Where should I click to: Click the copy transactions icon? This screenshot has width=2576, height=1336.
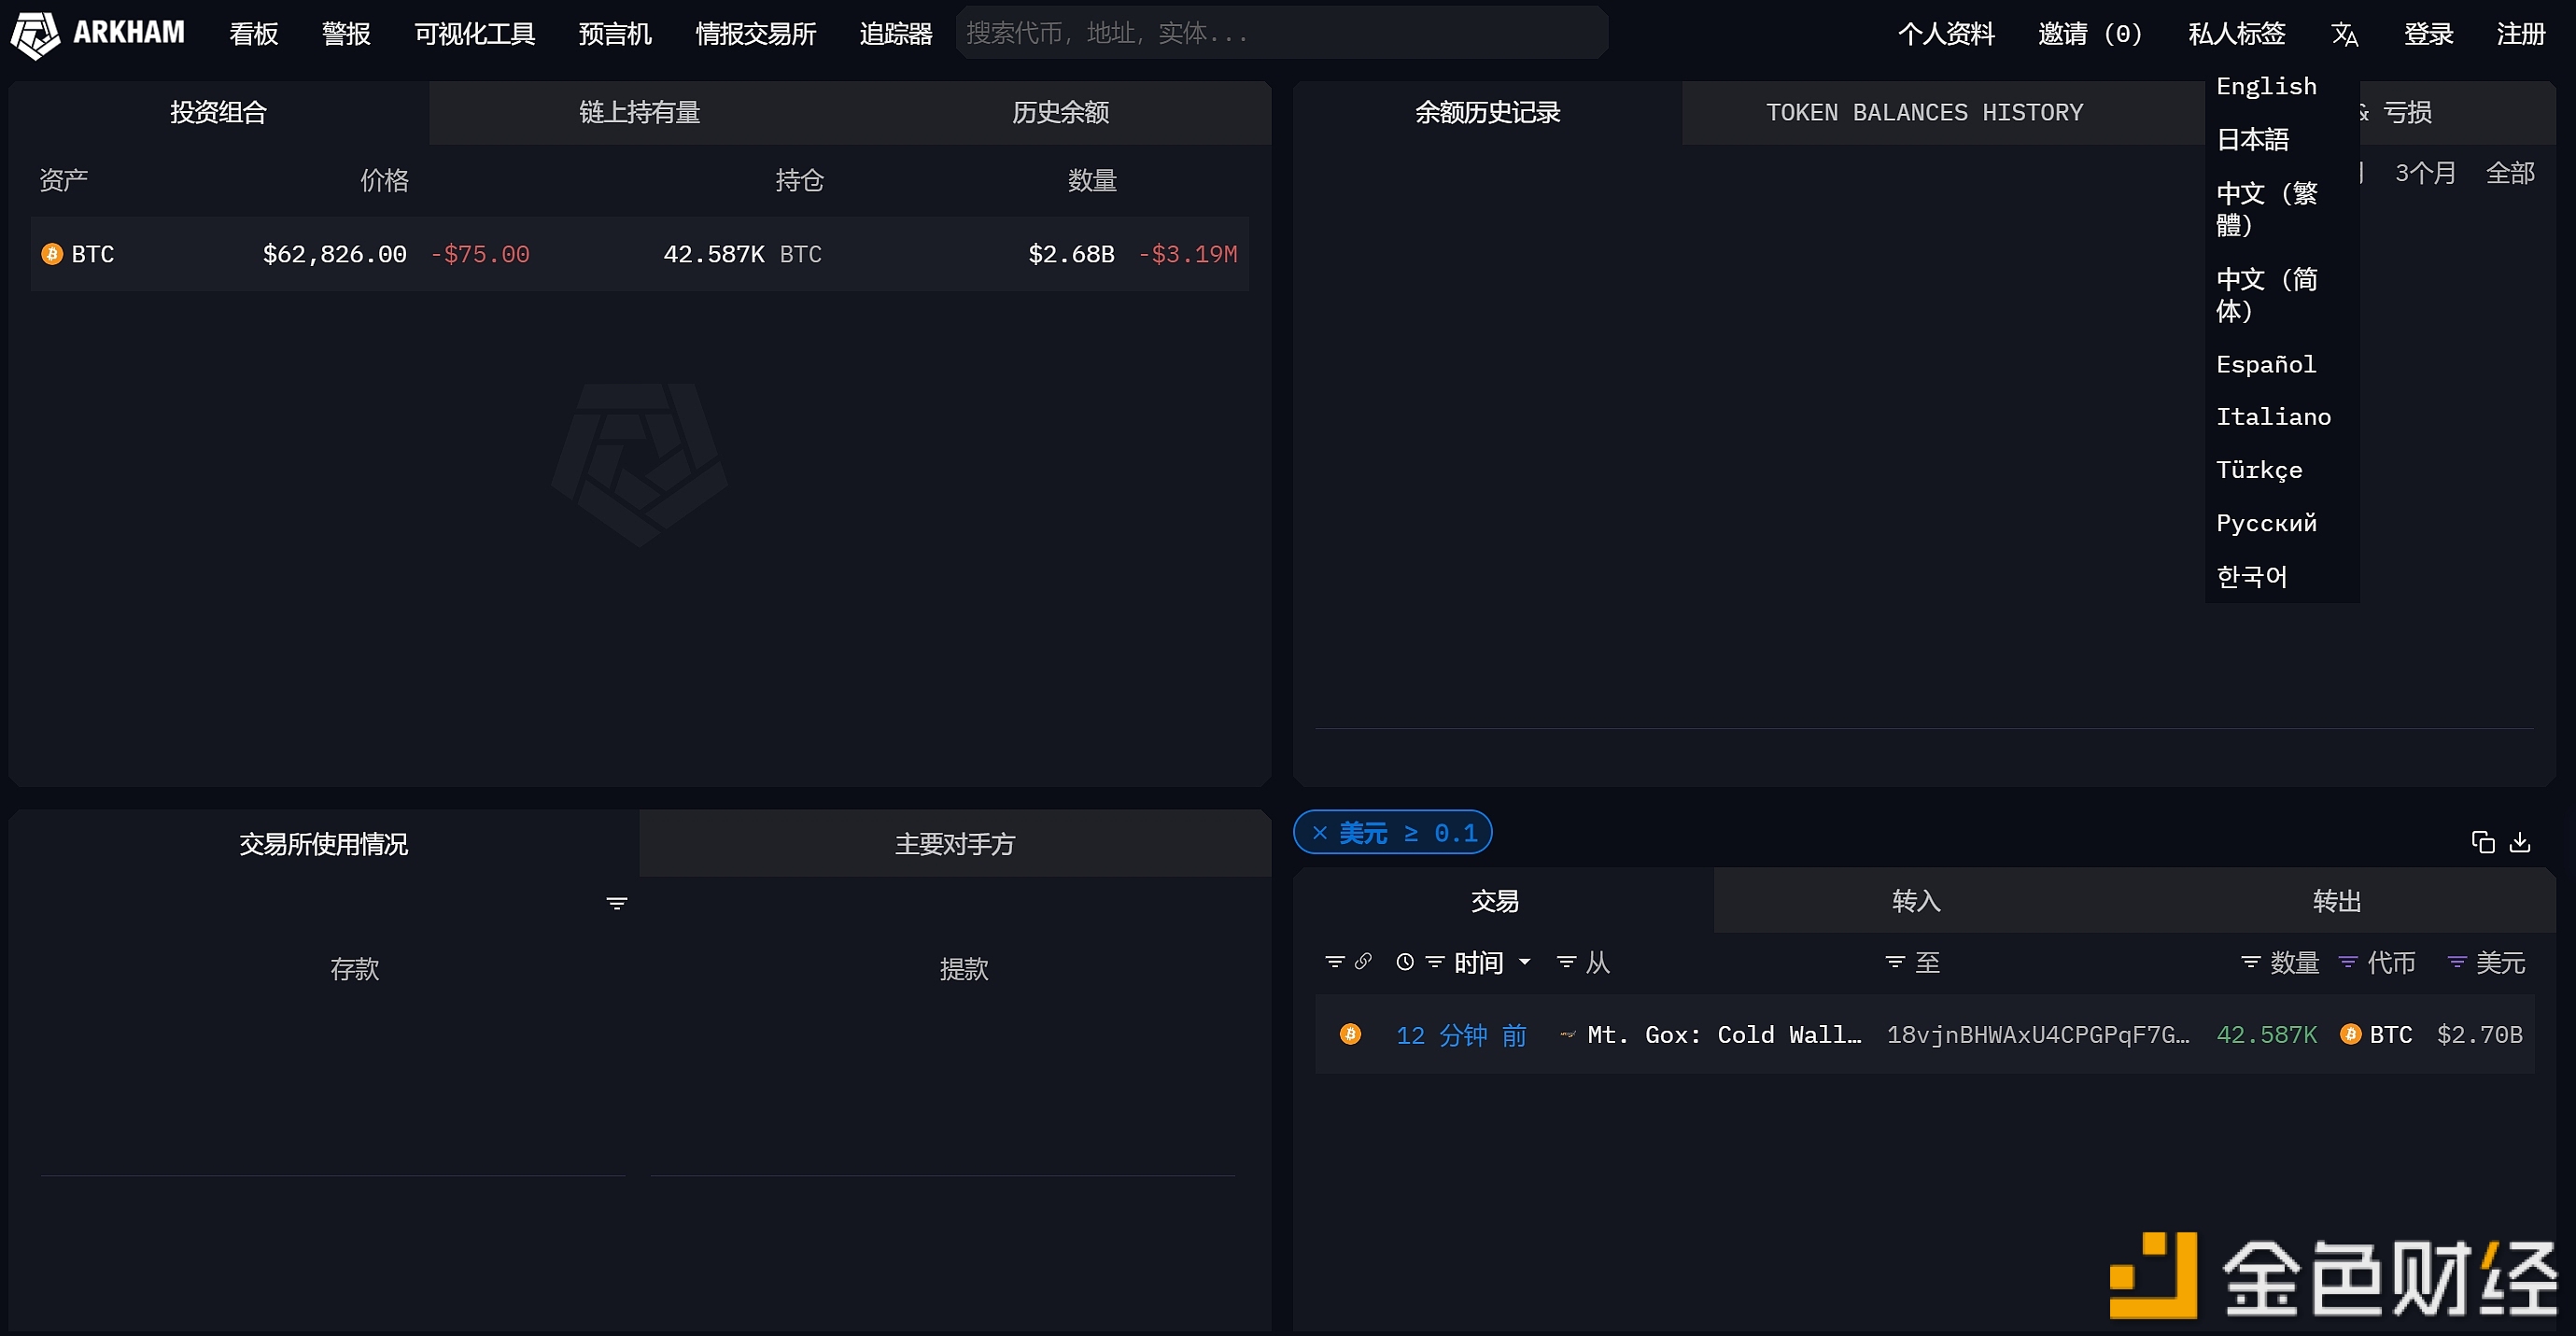[x=2482, y=842]
